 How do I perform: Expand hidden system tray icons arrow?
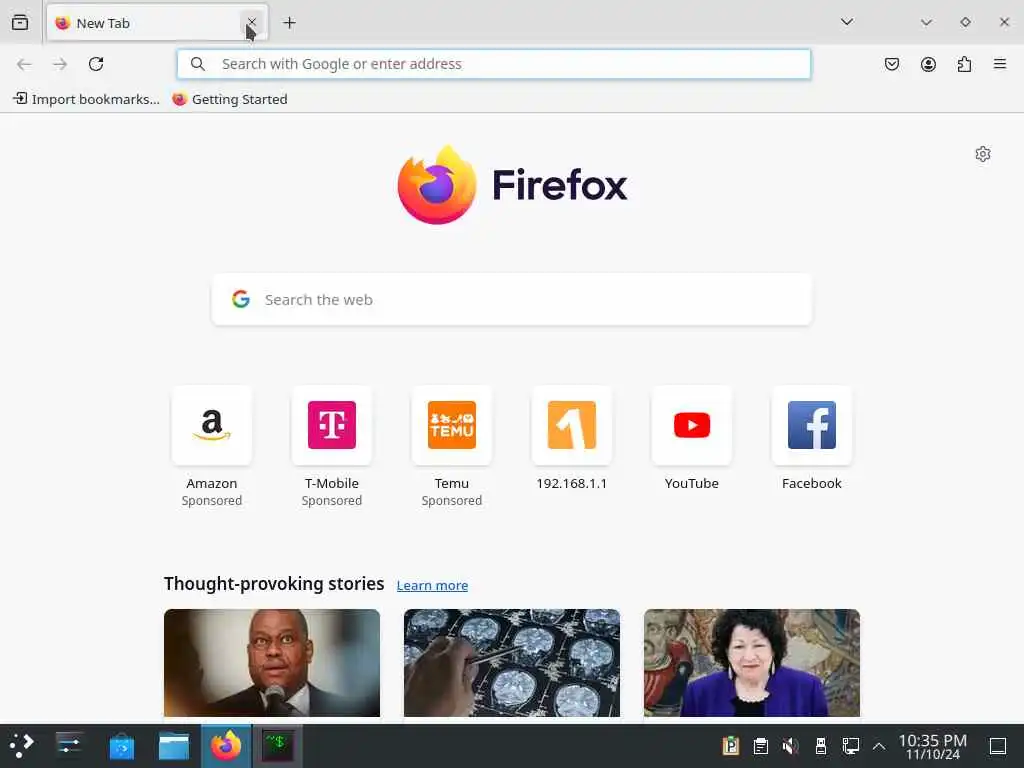click(x=879, y=746)
